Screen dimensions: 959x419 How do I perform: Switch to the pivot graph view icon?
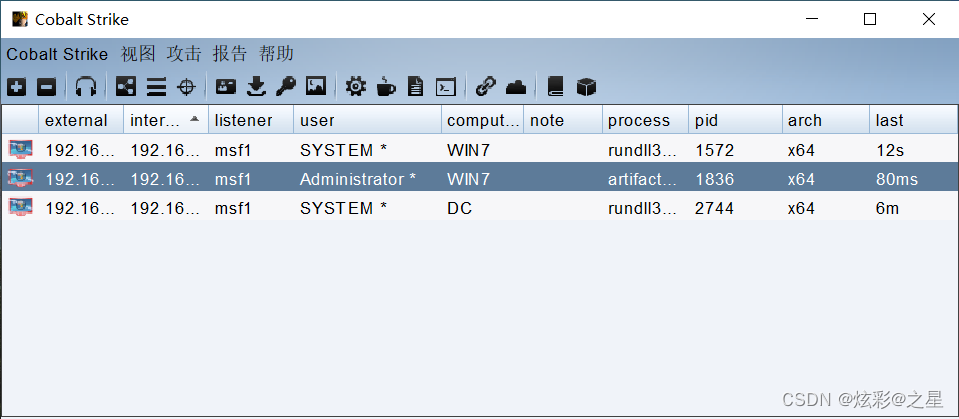pyautogui.click(x=126, y=87)
